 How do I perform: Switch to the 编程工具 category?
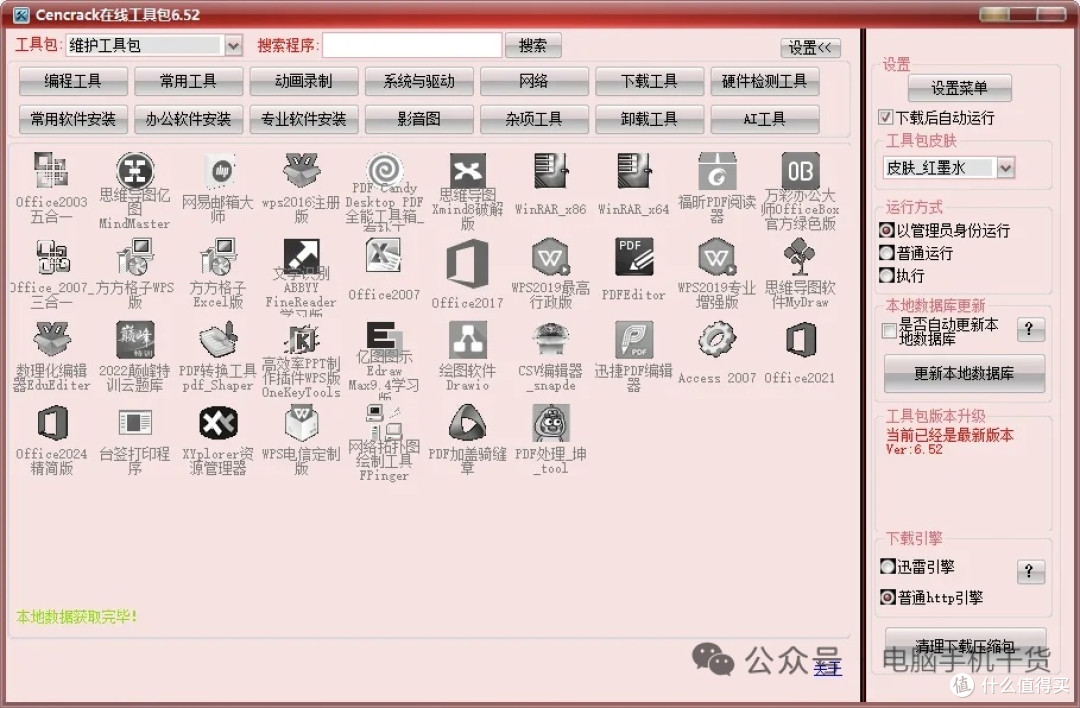coord(73,81)
